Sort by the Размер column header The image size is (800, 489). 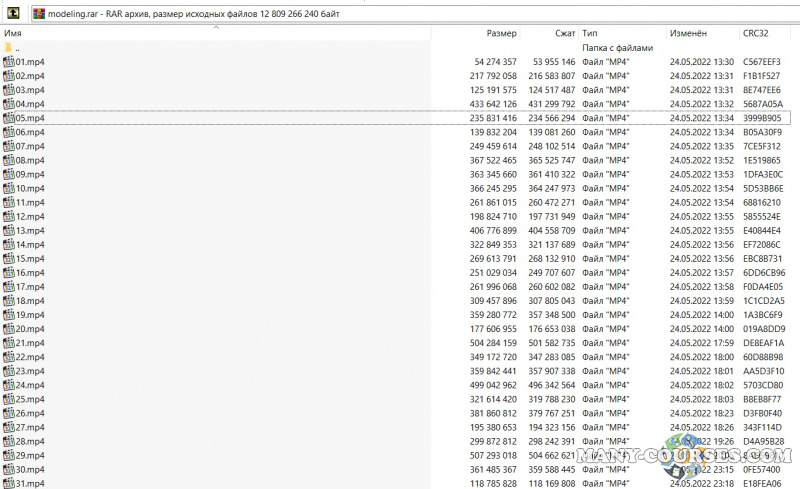click(x=502, y=33)
